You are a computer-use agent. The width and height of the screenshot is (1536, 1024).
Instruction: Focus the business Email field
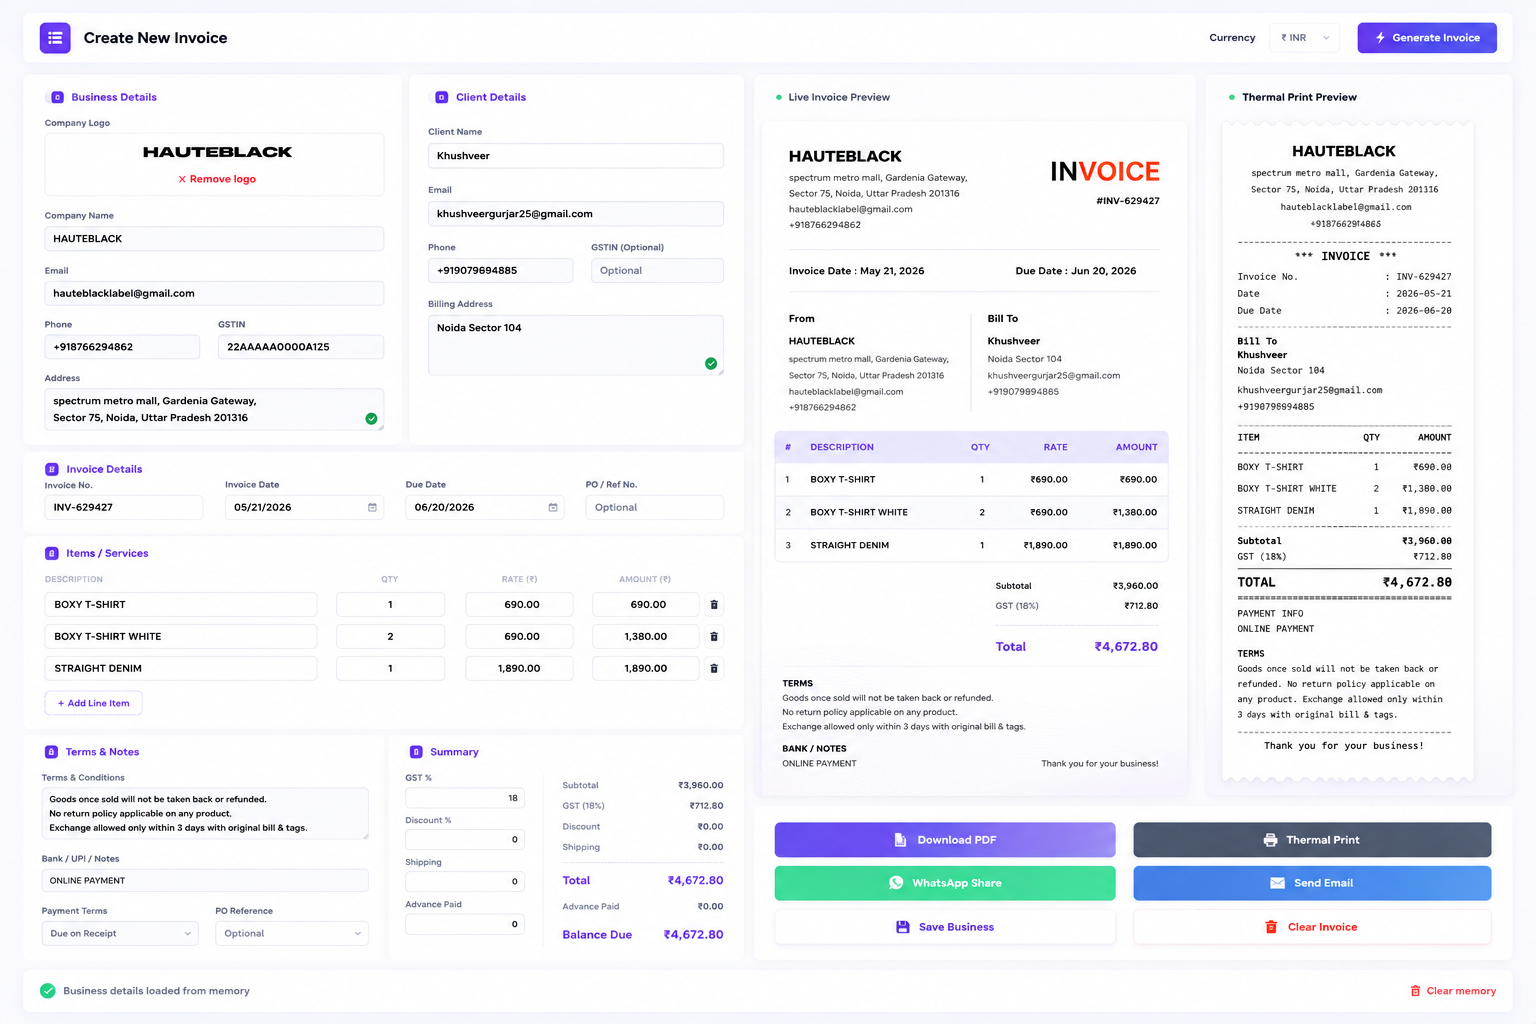(214, 293)
